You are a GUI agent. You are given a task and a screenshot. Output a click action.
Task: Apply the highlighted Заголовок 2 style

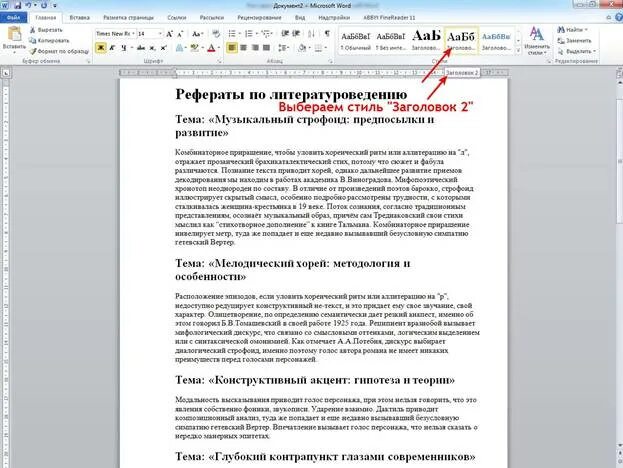[461, 41]
